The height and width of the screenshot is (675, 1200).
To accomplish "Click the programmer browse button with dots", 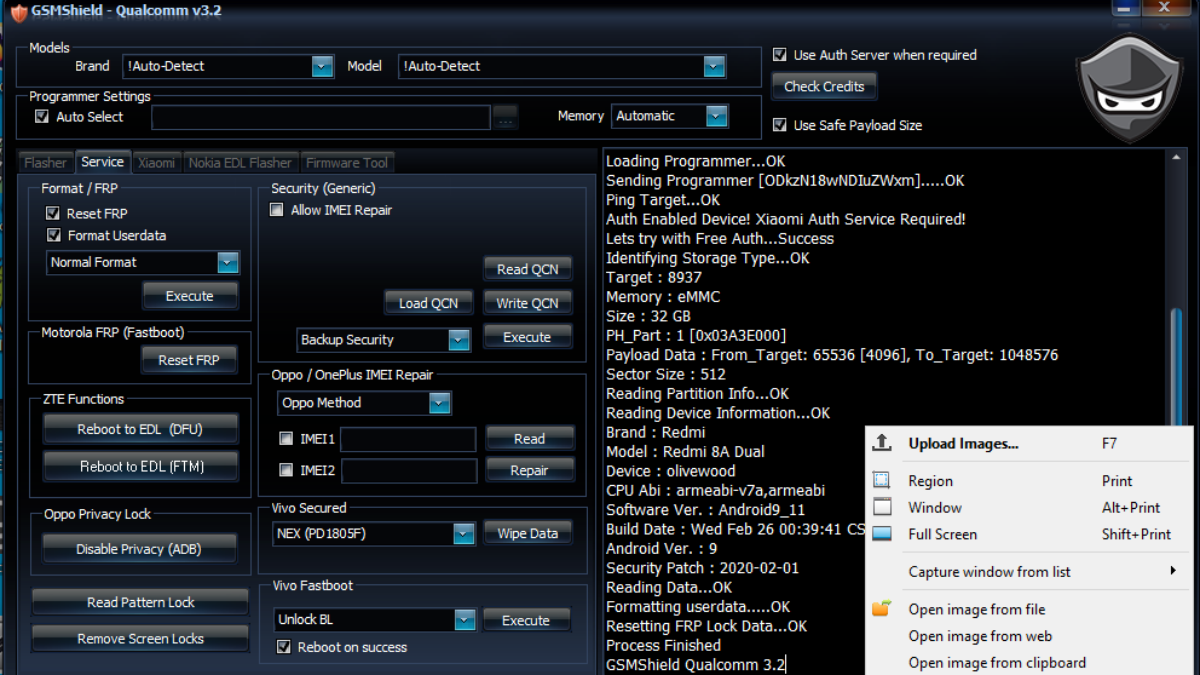I will 506,117.
